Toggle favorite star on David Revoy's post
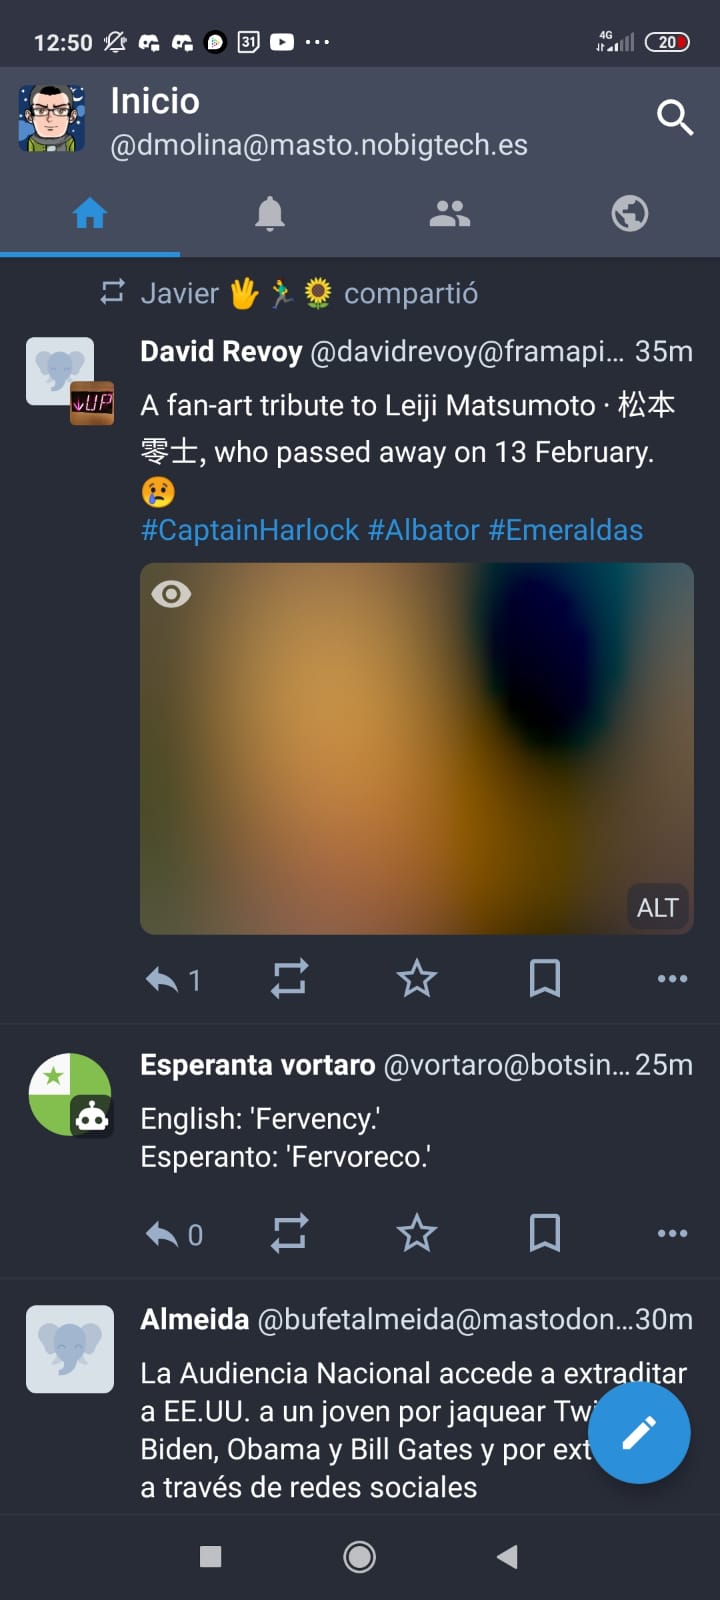 (417, 978)
